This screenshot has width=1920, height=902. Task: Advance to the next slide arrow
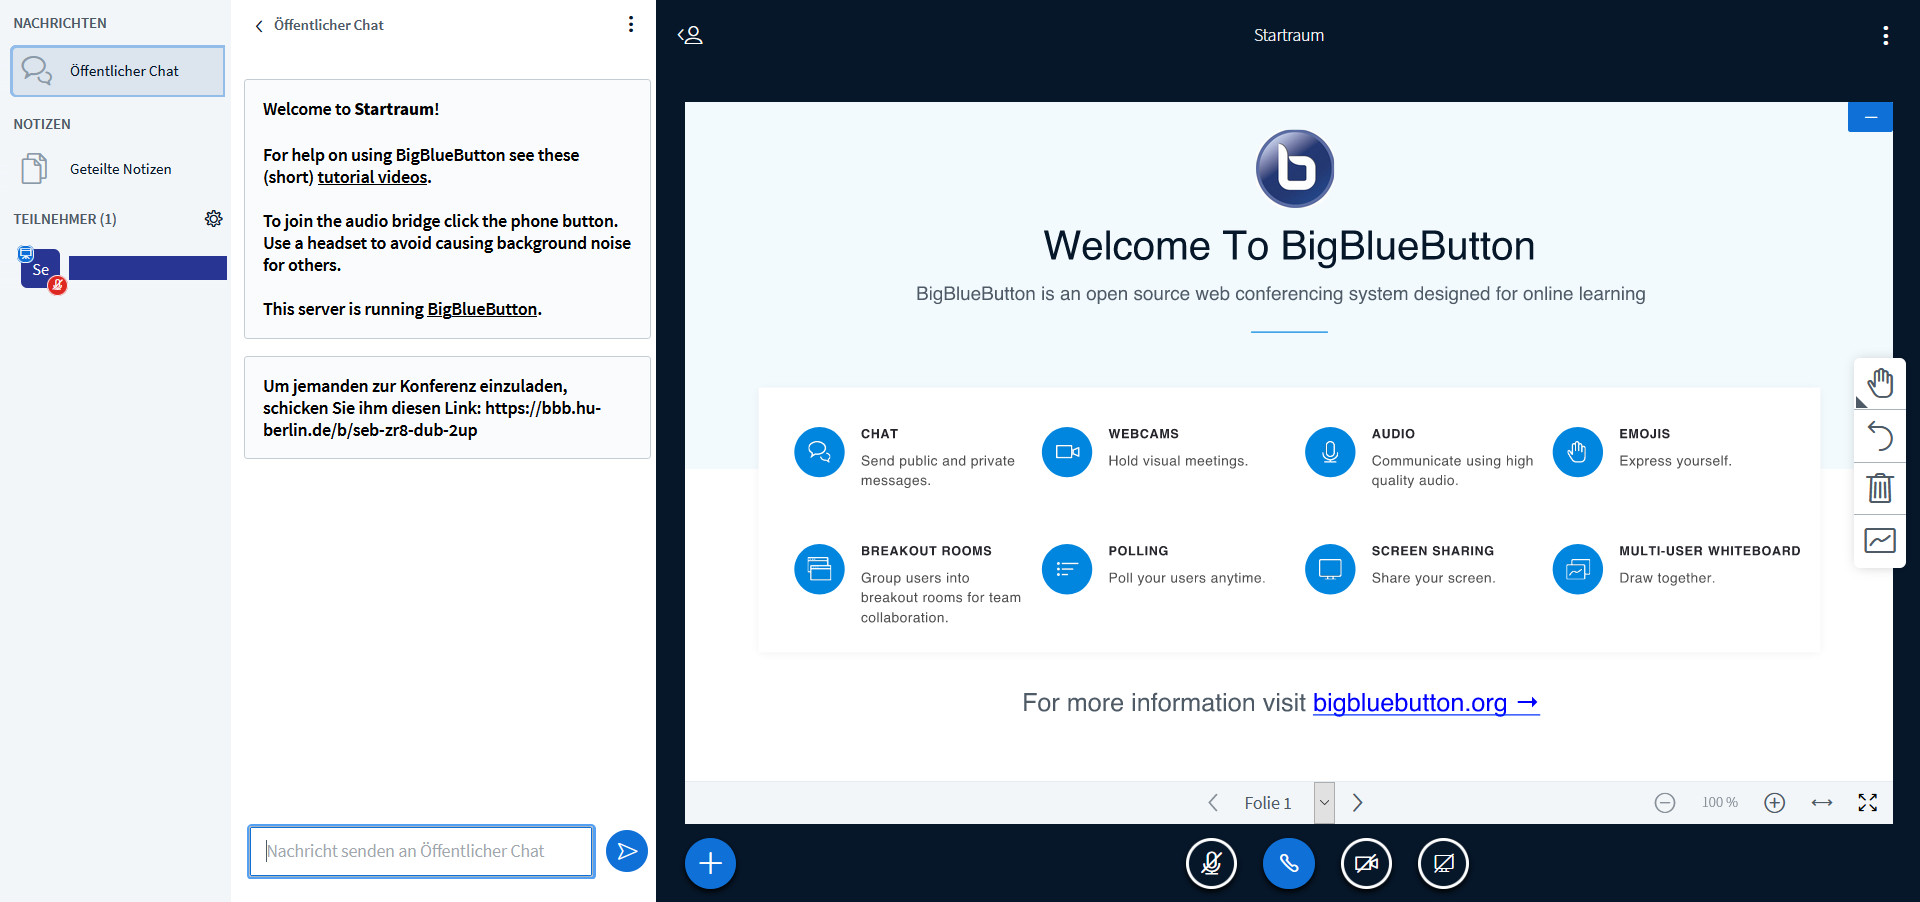coord(1357,803)
